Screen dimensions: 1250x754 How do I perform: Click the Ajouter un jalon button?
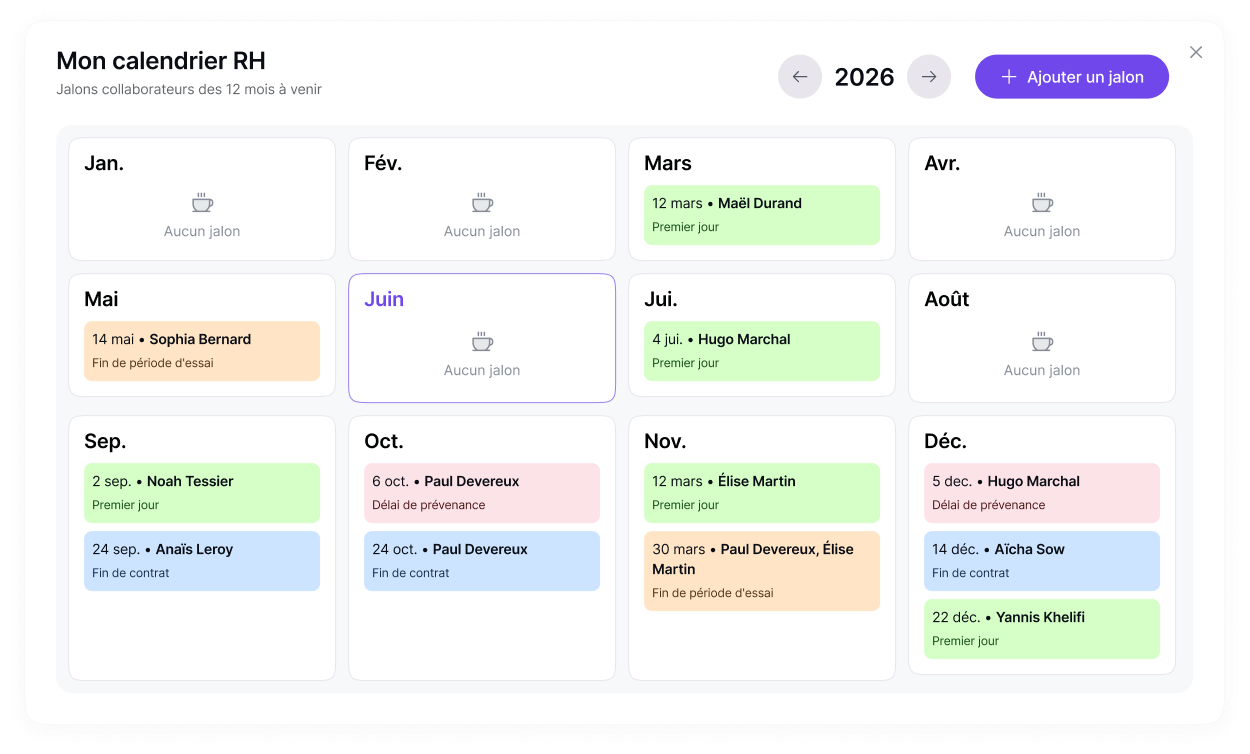(1072, 77)
